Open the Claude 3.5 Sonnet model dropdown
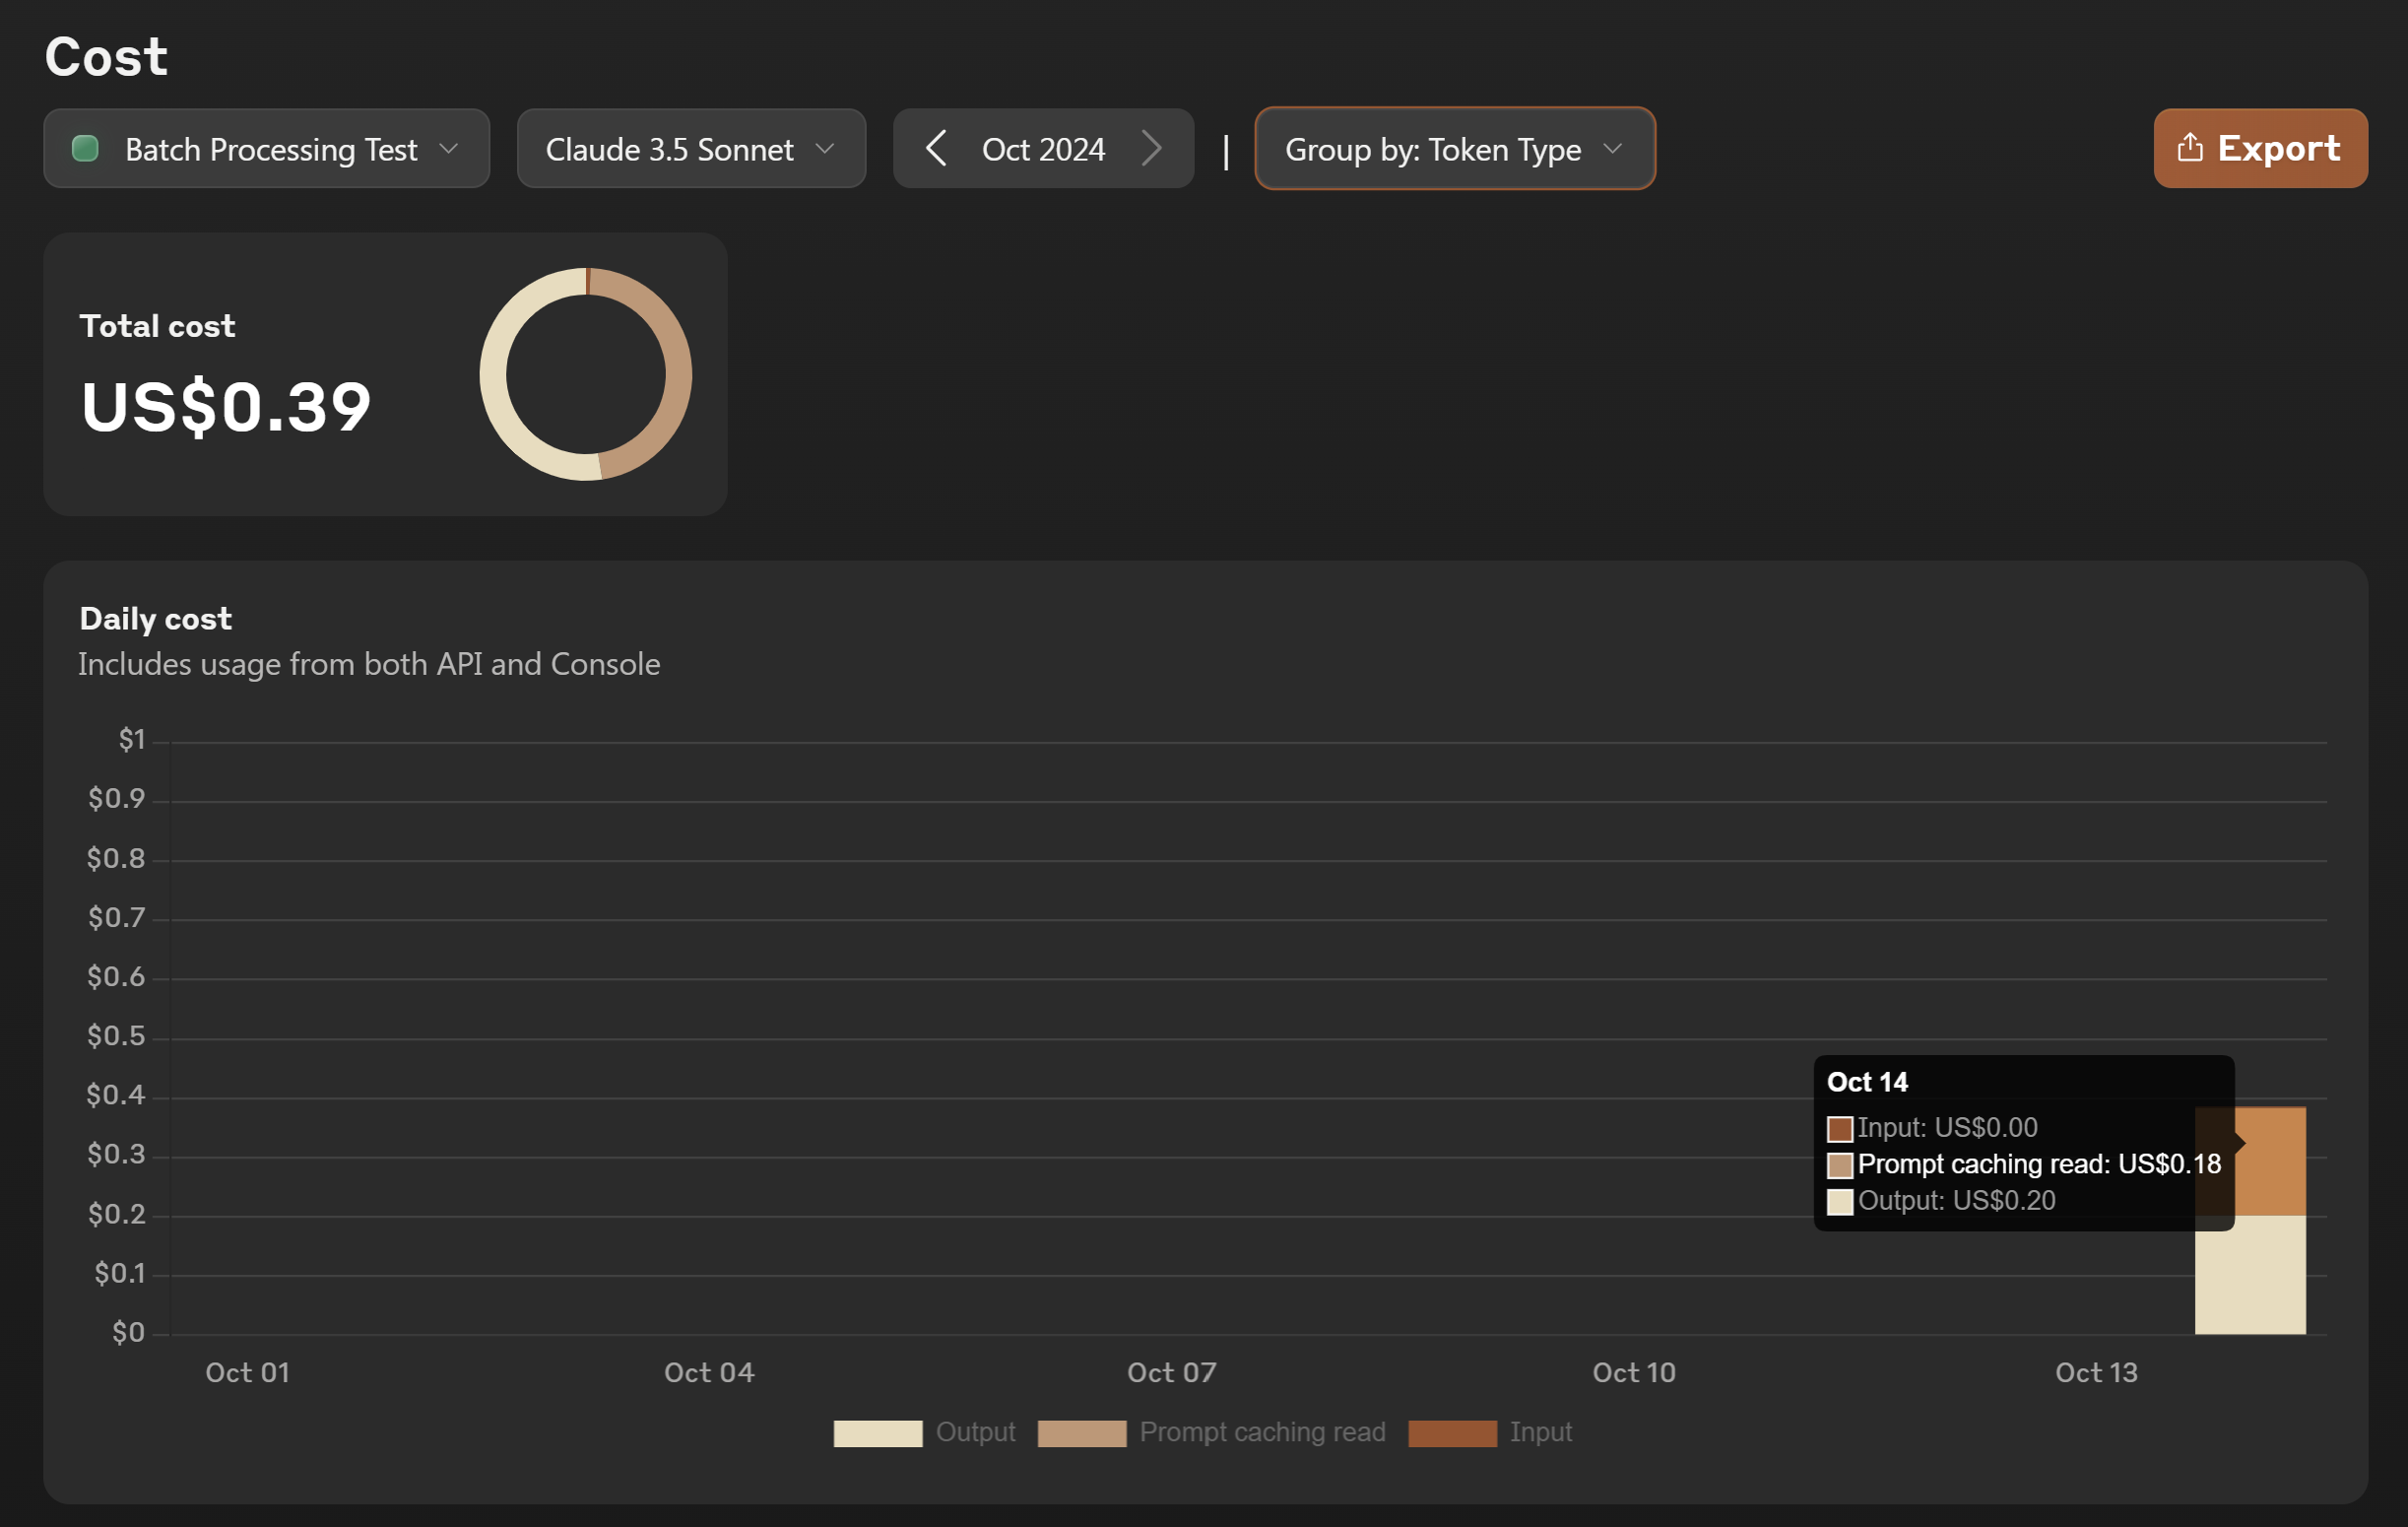 point(690,149)
